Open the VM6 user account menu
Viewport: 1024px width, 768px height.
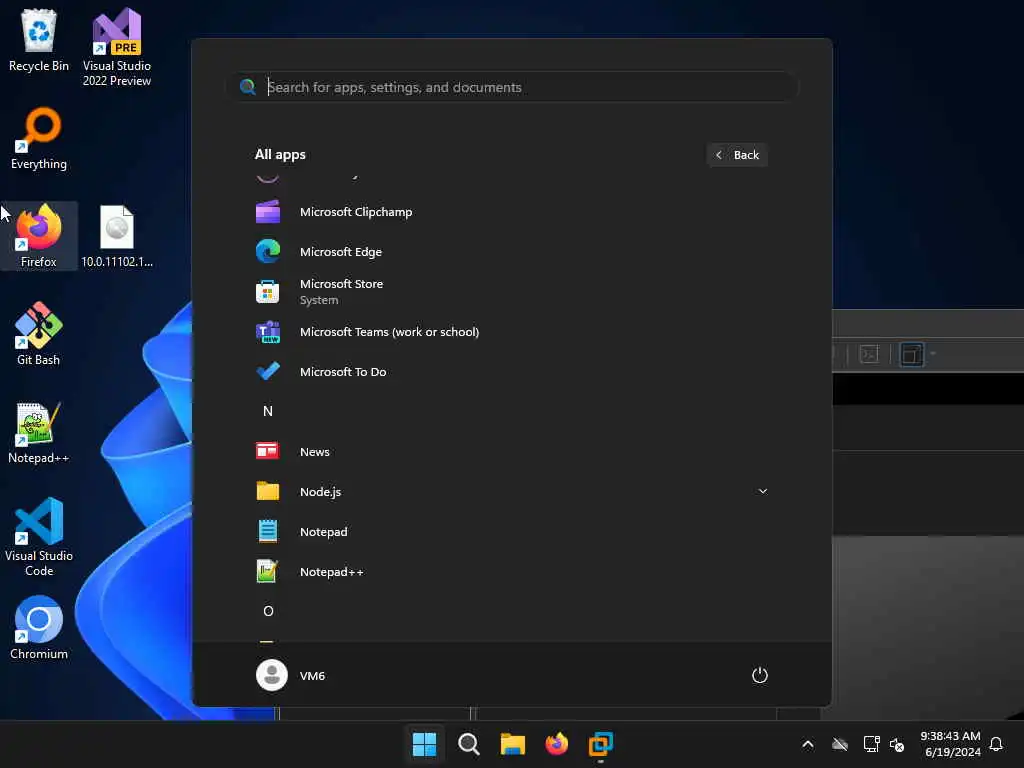(291, 675)
